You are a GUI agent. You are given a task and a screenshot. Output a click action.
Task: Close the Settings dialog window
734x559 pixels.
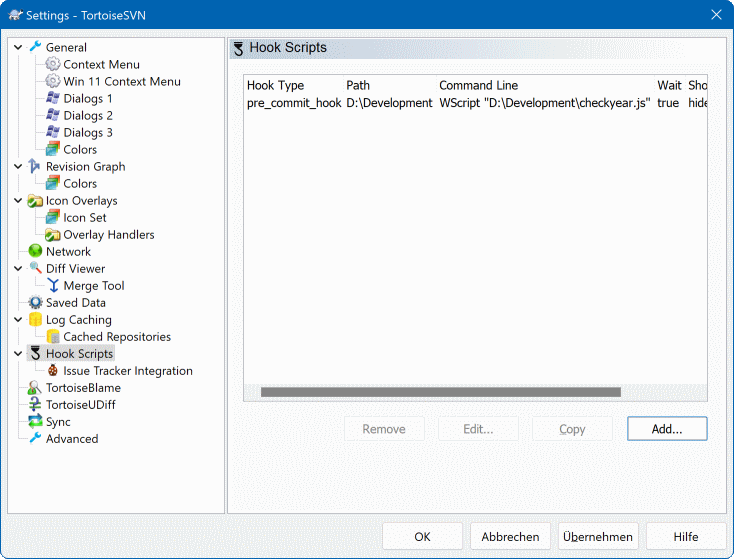[716, 15]
